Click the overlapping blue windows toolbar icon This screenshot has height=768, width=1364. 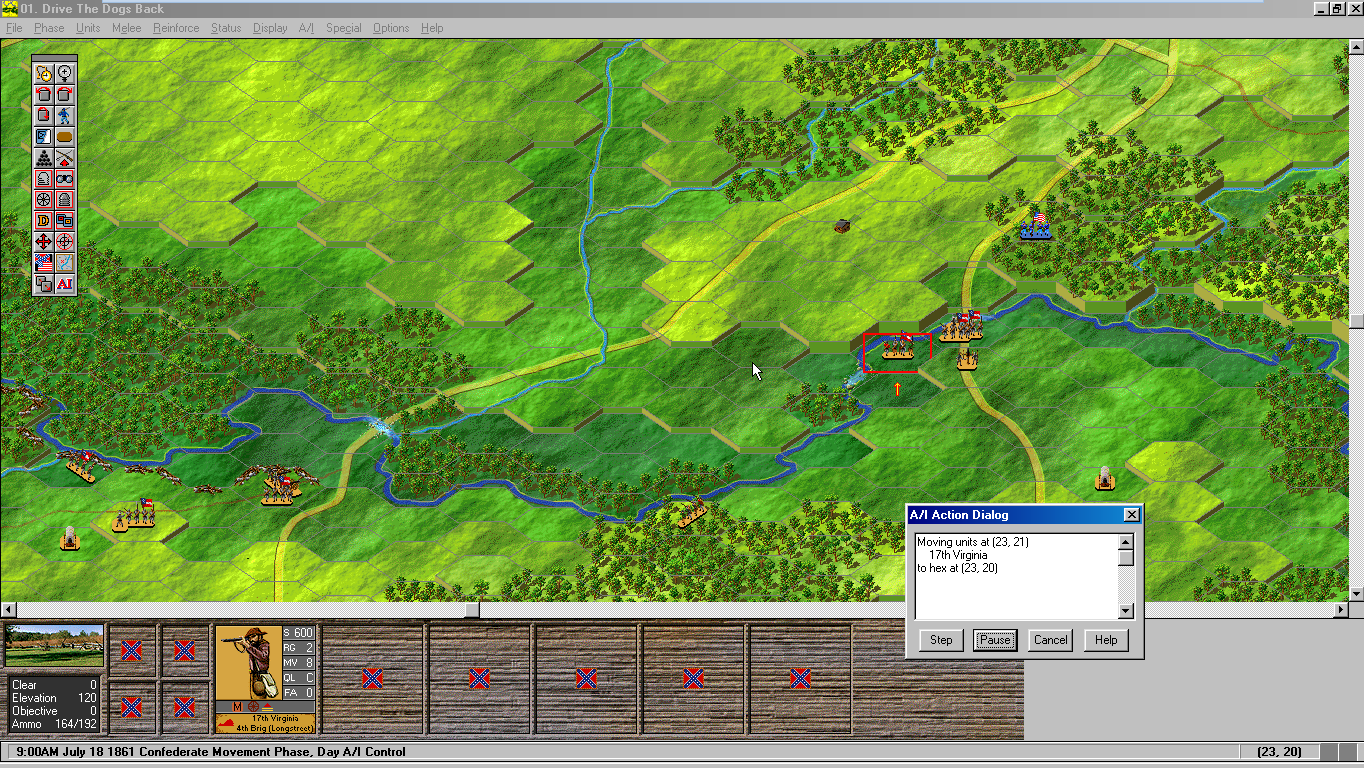64,220
